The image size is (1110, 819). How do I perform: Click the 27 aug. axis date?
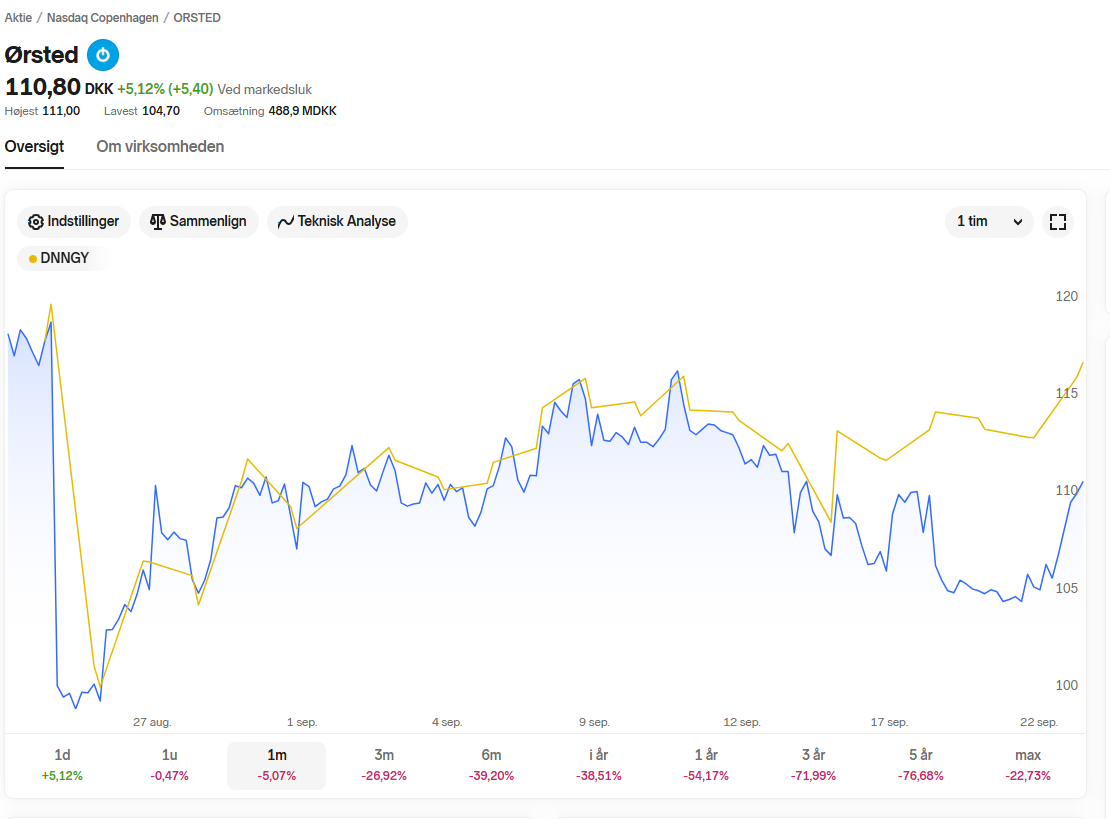pyautogui.click(x=152, y=722)
